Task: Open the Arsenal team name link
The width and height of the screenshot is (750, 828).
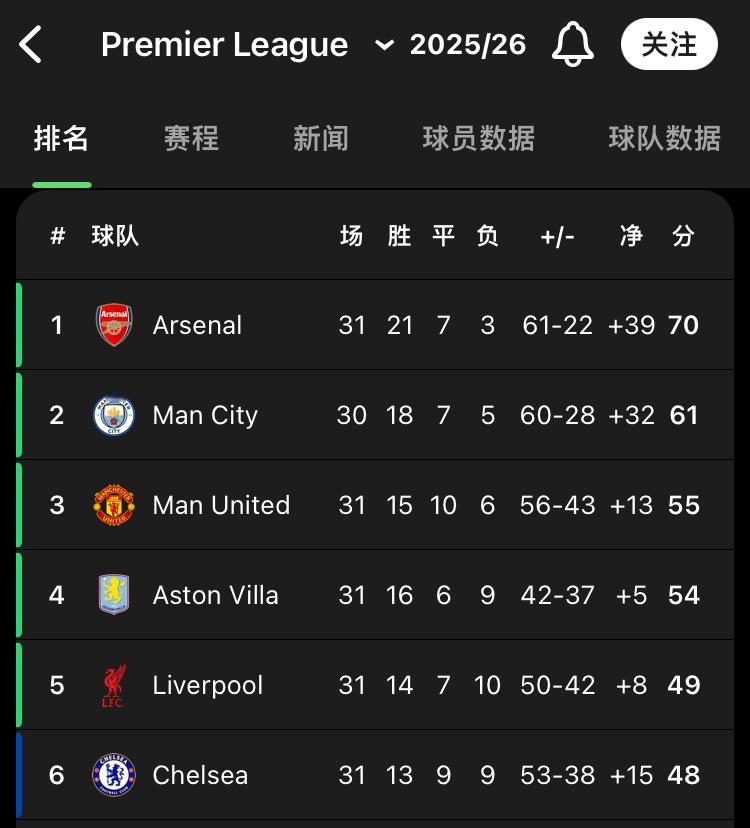Action: pos(197,325)
